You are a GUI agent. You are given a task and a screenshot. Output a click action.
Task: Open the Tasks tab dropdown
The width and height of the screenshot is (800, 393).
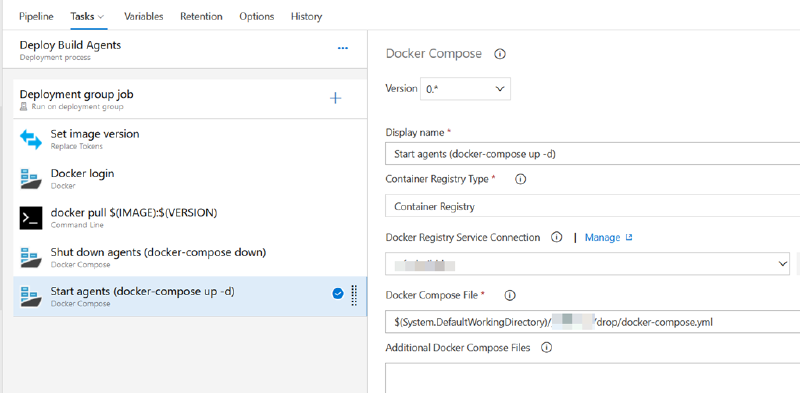88,16
